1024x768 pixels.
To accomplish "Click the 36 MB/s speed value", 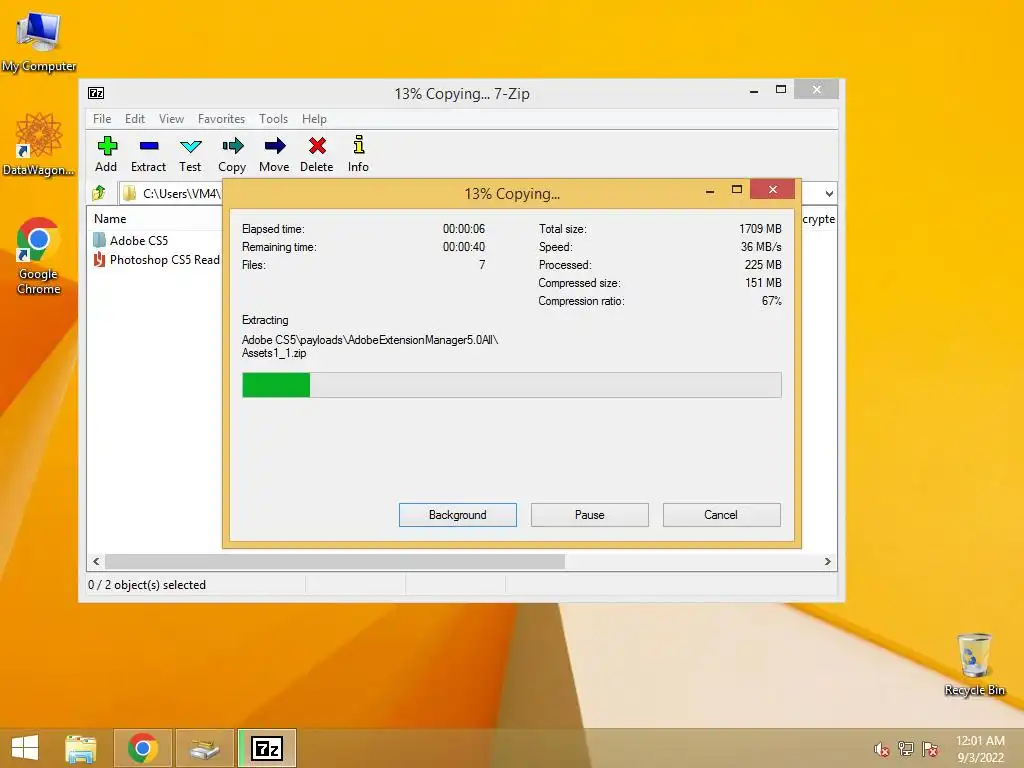I will click(761, 247).
